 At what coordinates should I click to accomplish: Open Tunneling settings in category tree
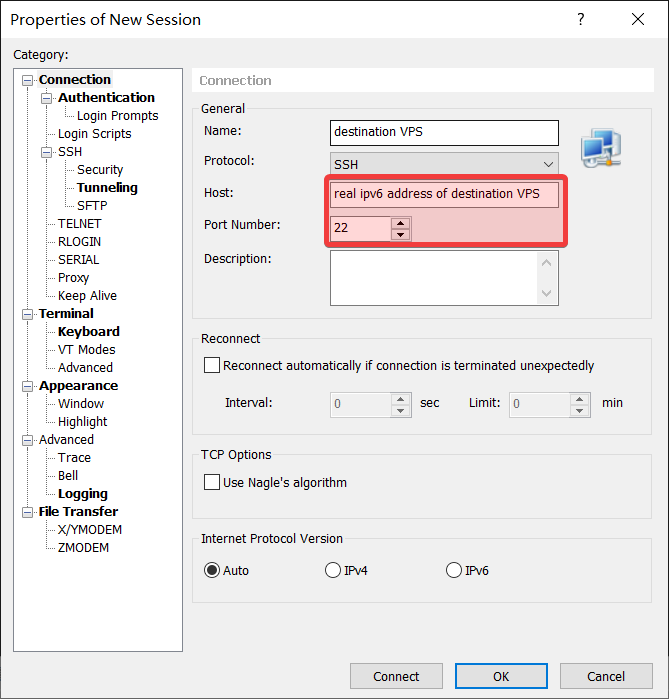coord(107,188)
